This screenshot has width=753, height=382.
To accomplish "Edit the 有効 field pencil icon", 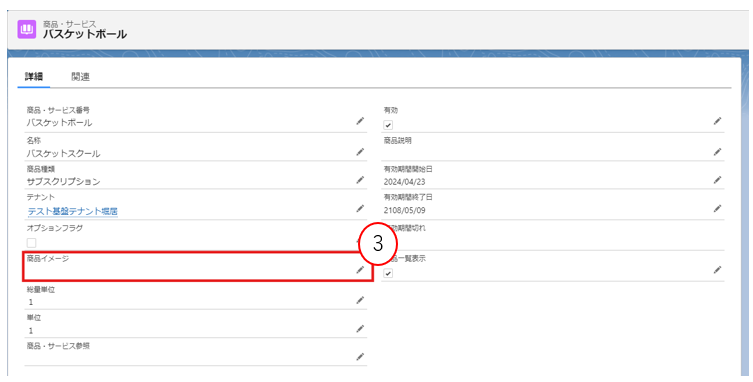I will (717, 121).
